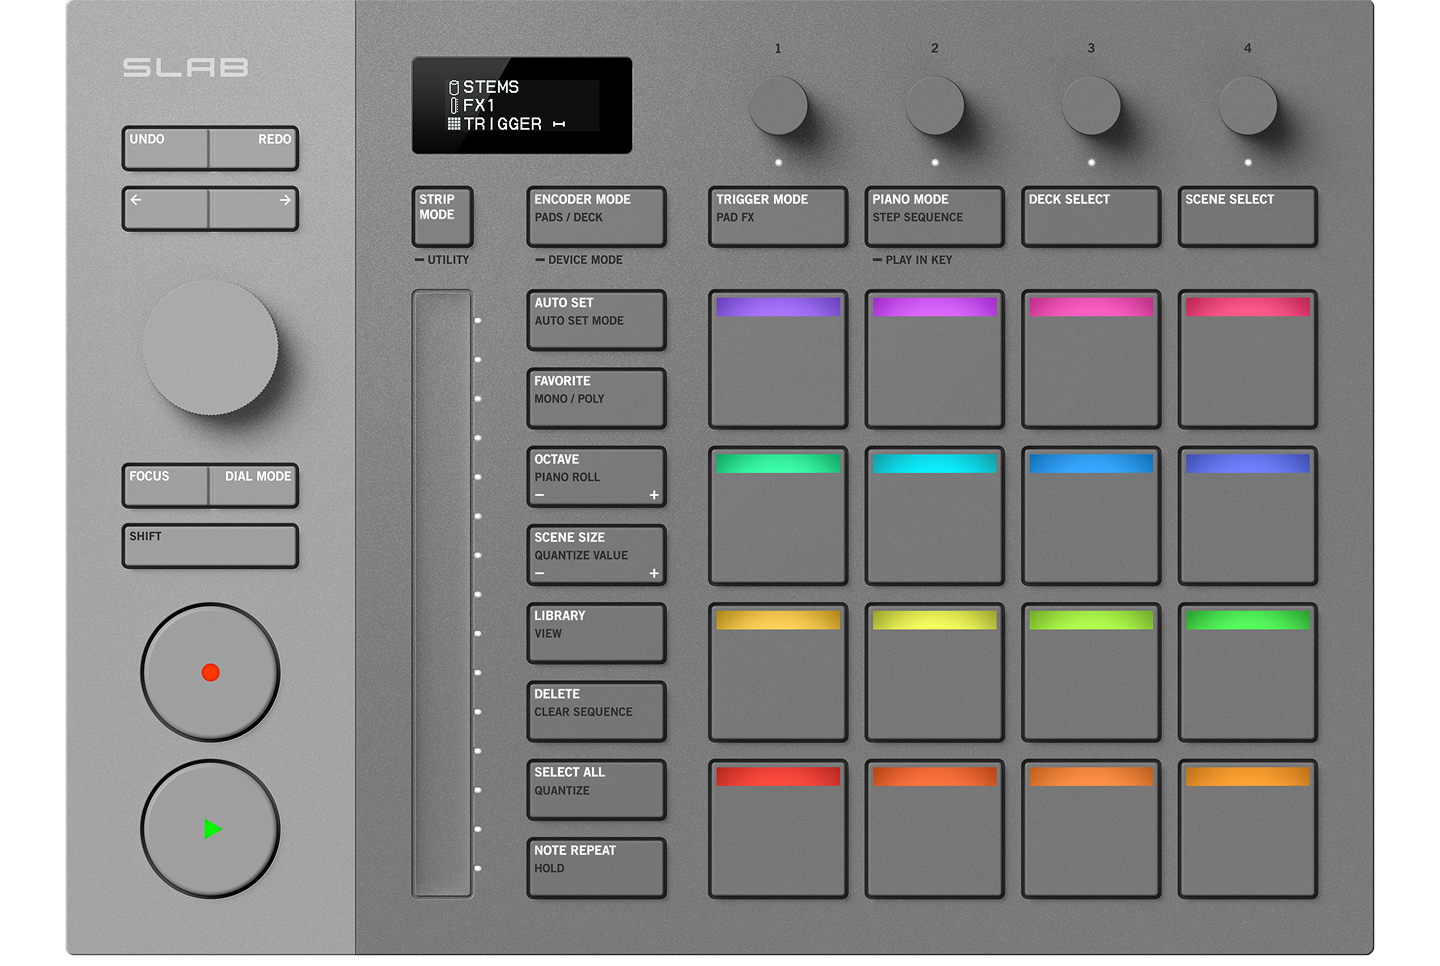Tap the red pad in the bottom row
This screenshot has height=966, width=1440.
pyautogui.click(x=778, y=828)
